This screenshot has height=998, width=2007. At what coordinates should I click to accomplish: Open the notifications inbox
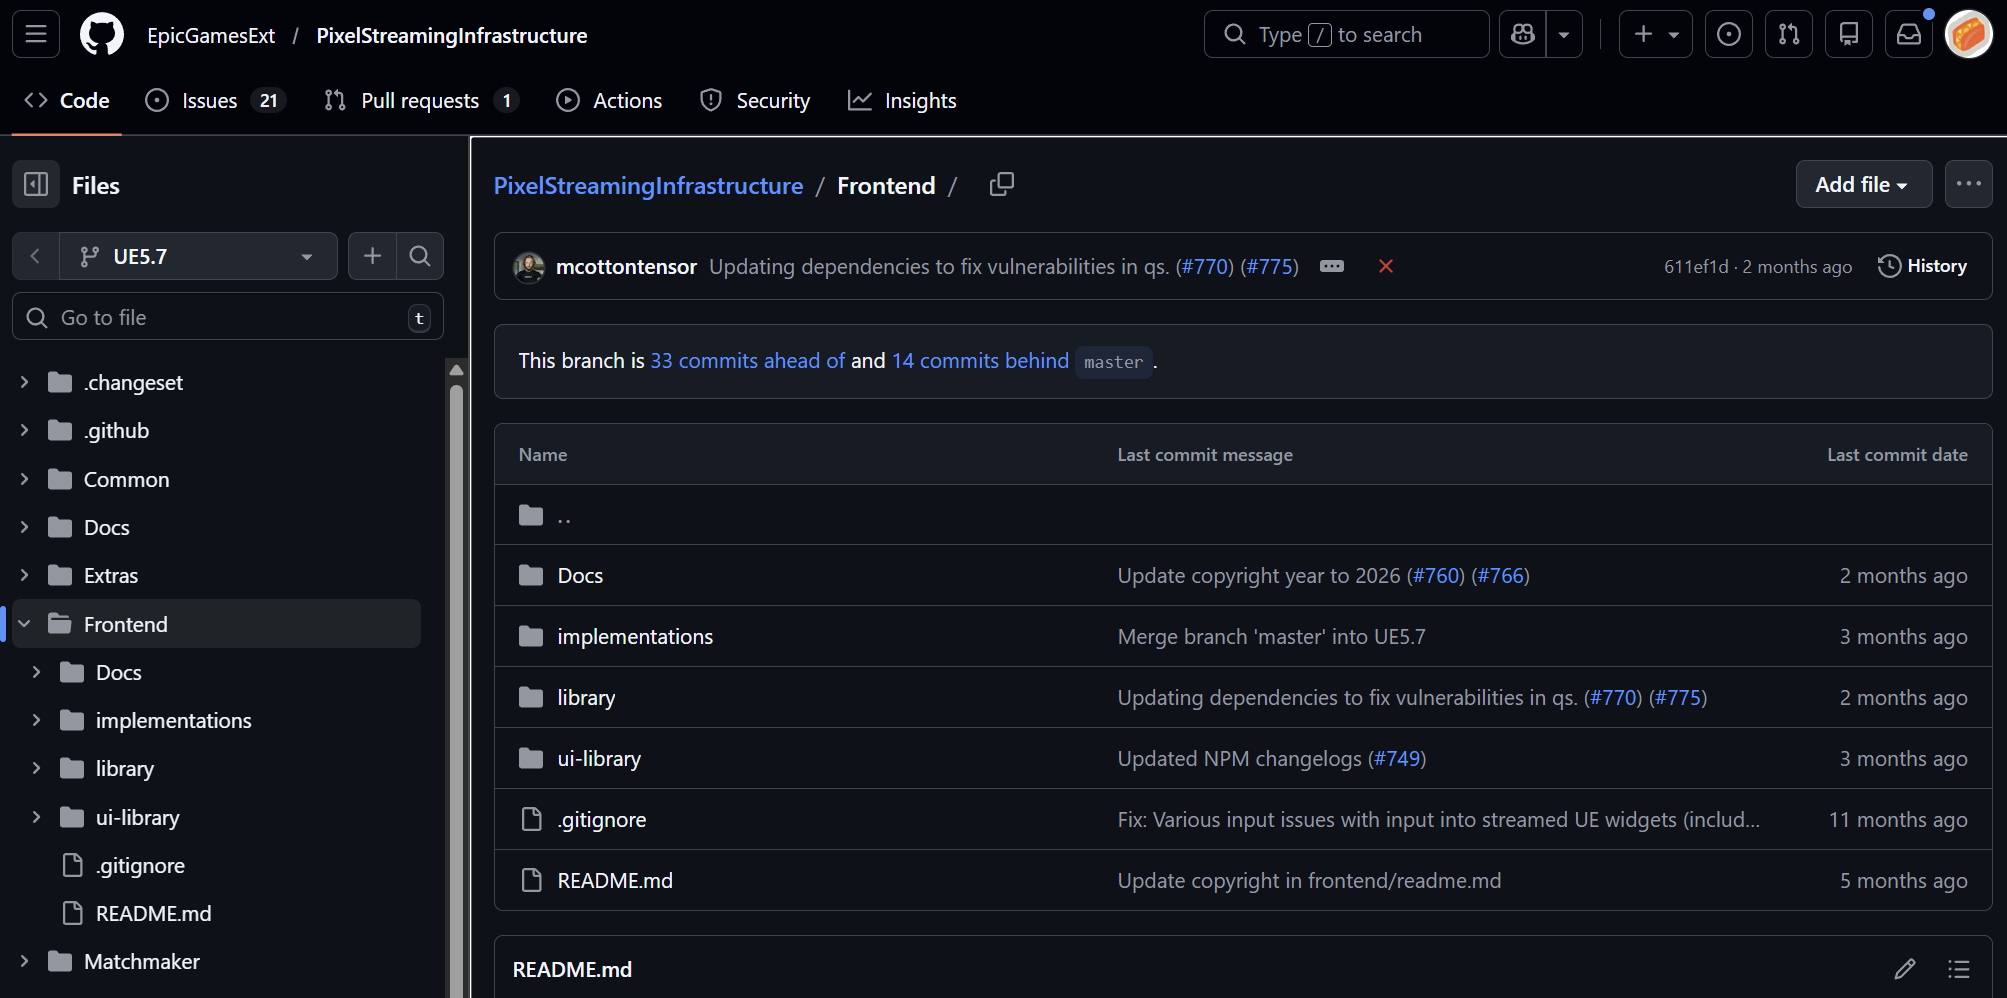pyautogui.click(x=1909, y=35)
